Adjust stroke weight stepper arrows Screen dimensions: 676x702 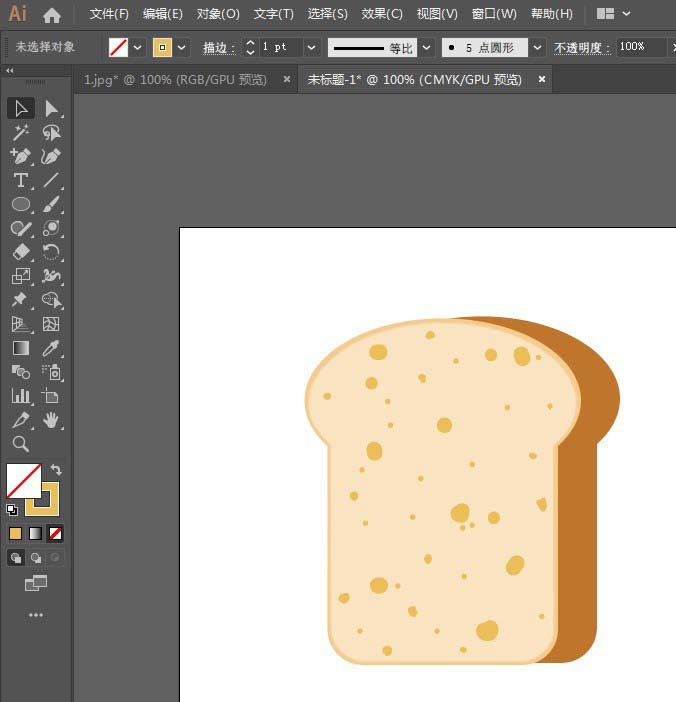tap(250, 47)
